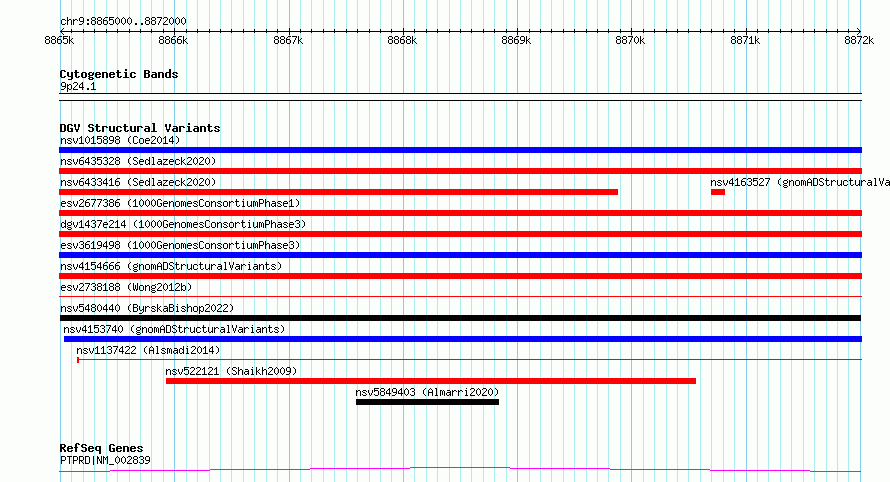
Task: Click the PTPRD|NM_002839 gene label
Action: (105, 460)
